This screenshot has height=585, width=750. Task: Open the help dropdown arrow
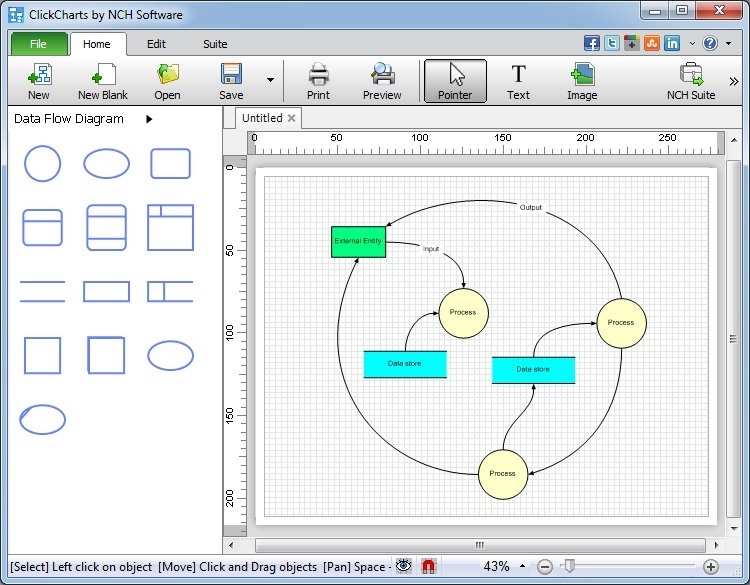point(728,44)
